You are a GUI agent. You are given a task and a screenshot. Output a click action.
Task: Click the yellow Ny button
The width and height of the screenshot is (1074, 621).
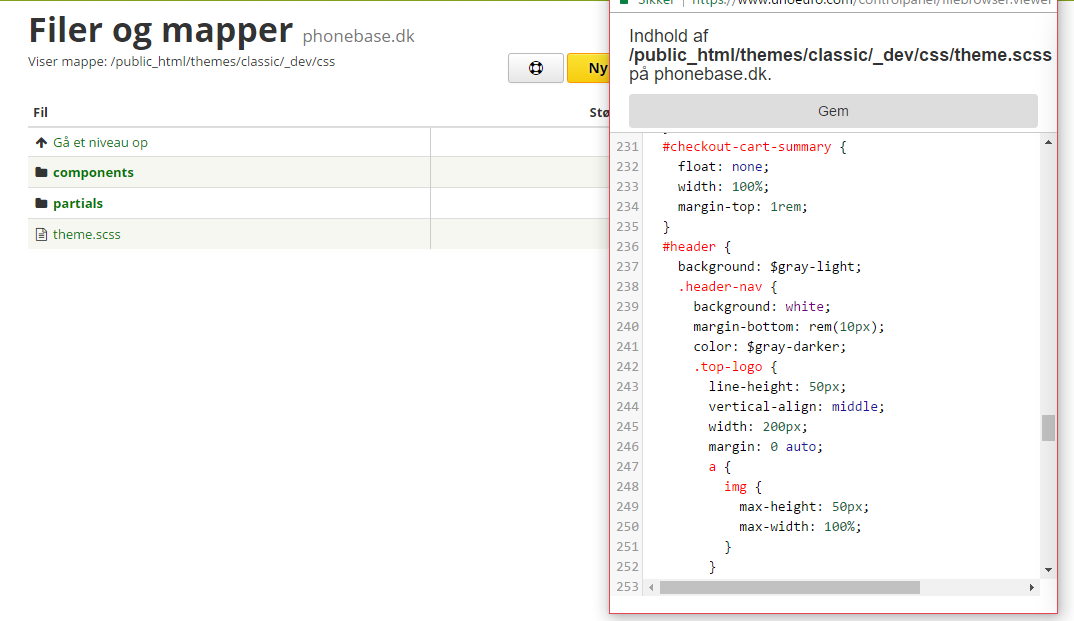(x=590, y=68)
